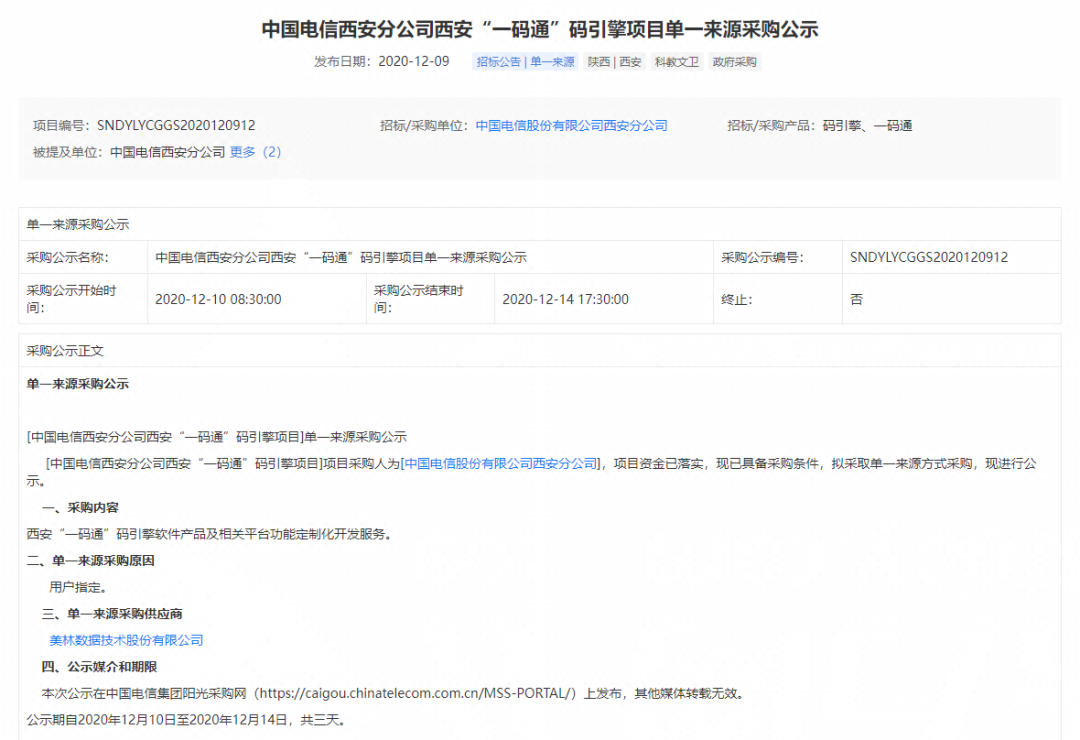The height and width of the screenshot is (740, 1080).
Task: Click the 用户指定 text
Action: pos(78,587)
